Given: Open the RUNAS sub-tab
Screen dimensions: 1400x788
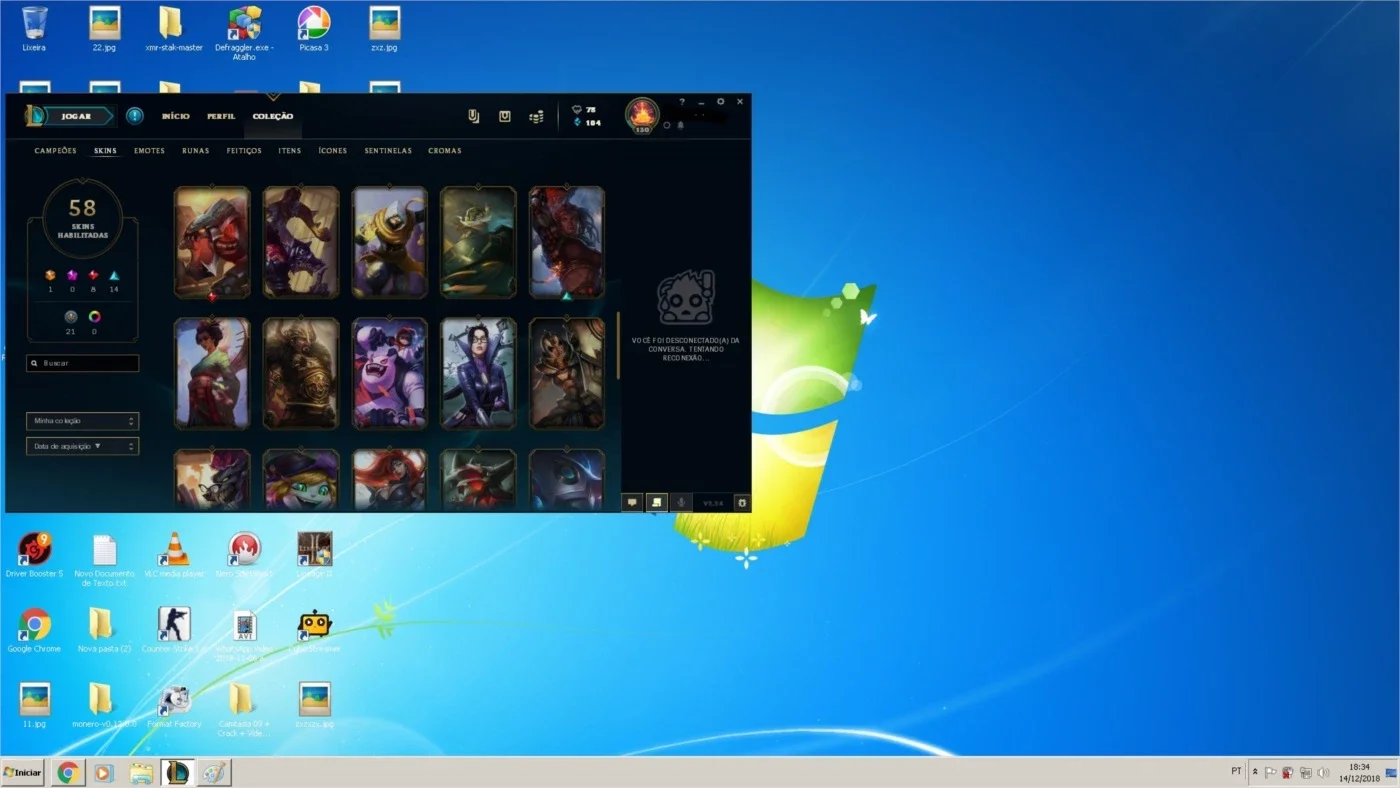Looking at the screenshot, I should (196, 151).
